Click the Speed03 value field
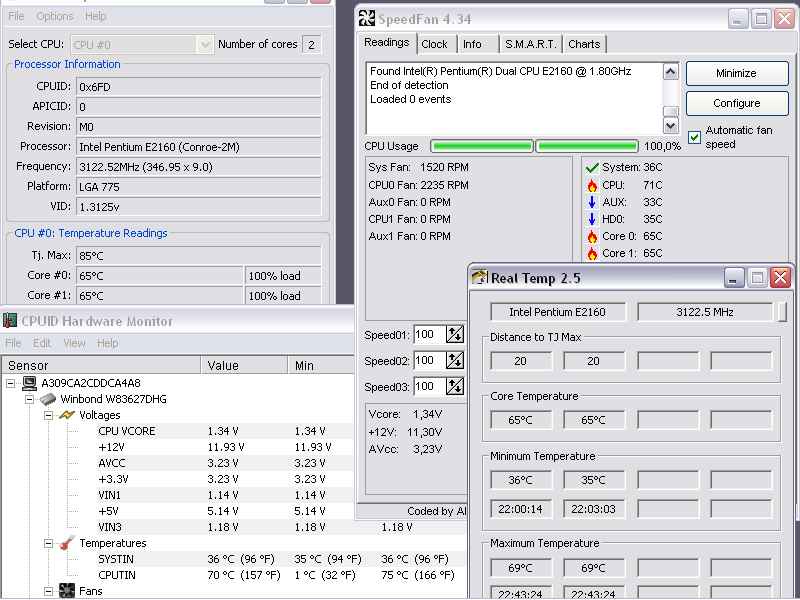Screen dimensions: 800x600 click(430, 386)
